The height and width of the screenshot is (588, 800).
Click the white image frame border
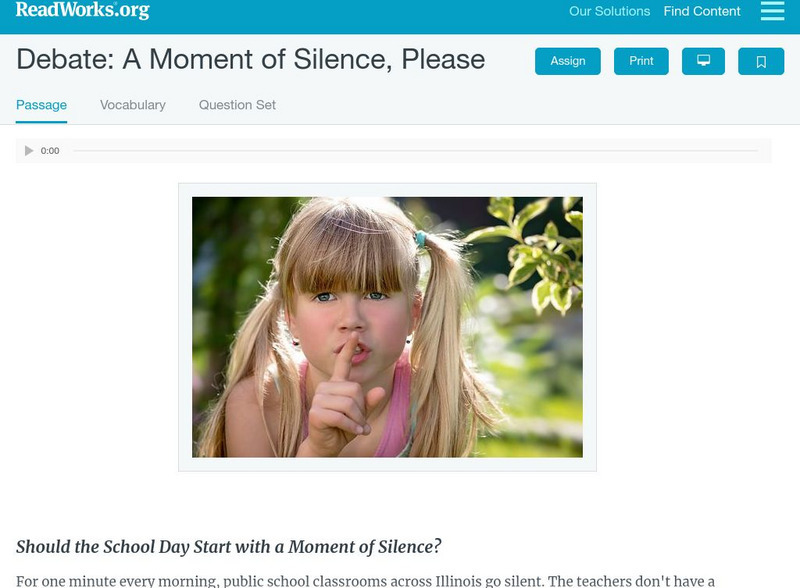(387, 190)
